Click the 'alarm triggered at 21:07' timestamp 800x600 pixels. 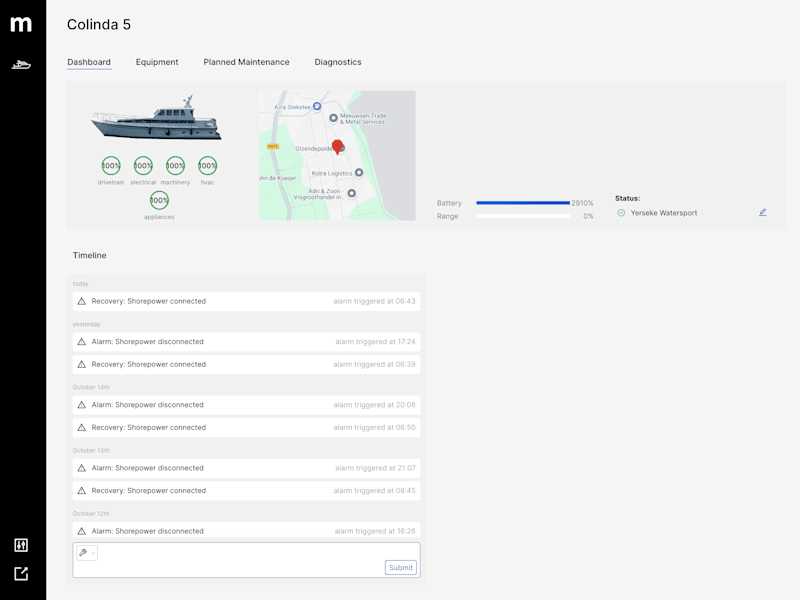coord(375,468)
